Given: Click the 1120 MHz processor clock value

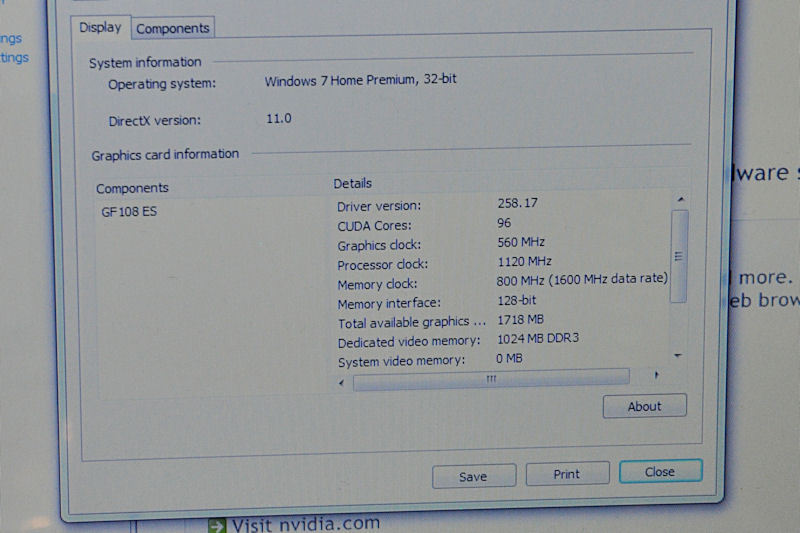Looking at the screenshot, I should pyautogui.click(x=524, y=261).
